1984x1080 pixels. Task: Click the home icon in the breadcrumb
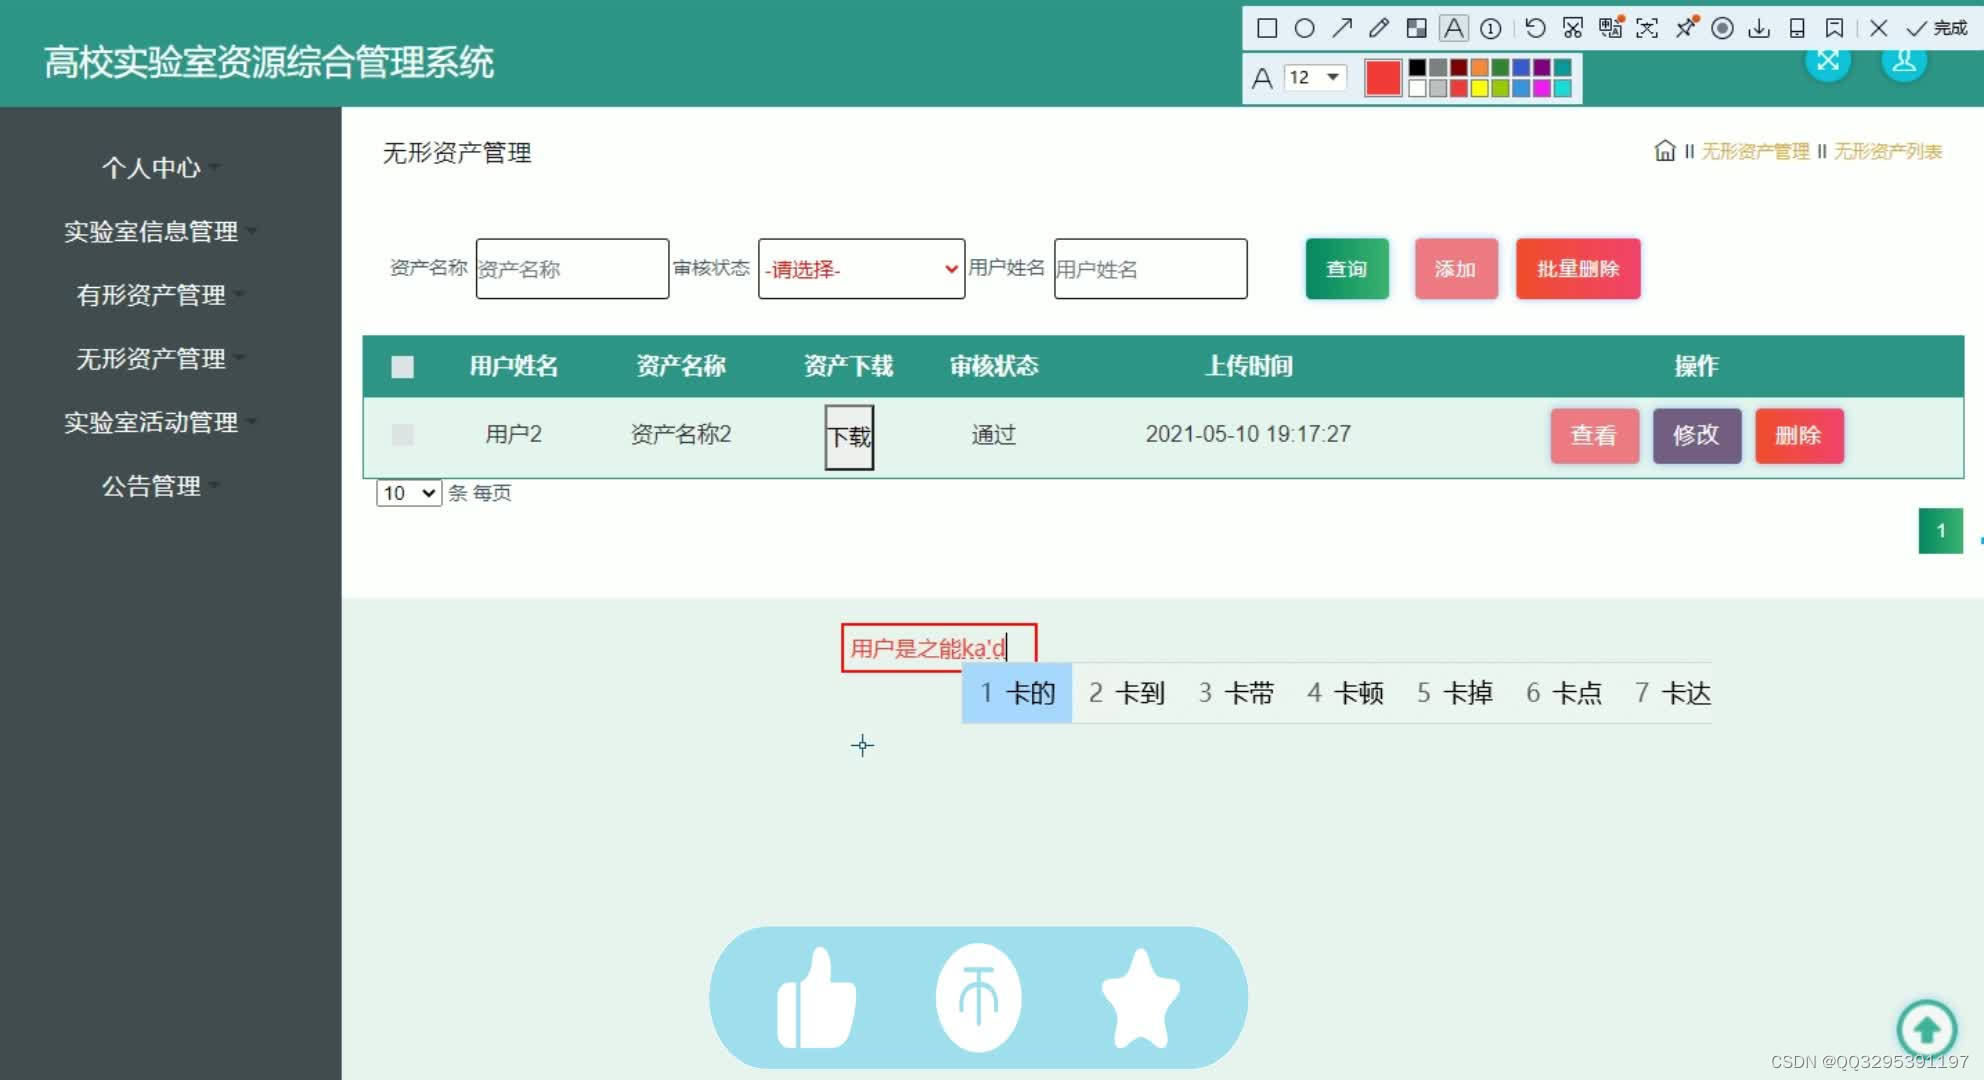(1664, 151)
